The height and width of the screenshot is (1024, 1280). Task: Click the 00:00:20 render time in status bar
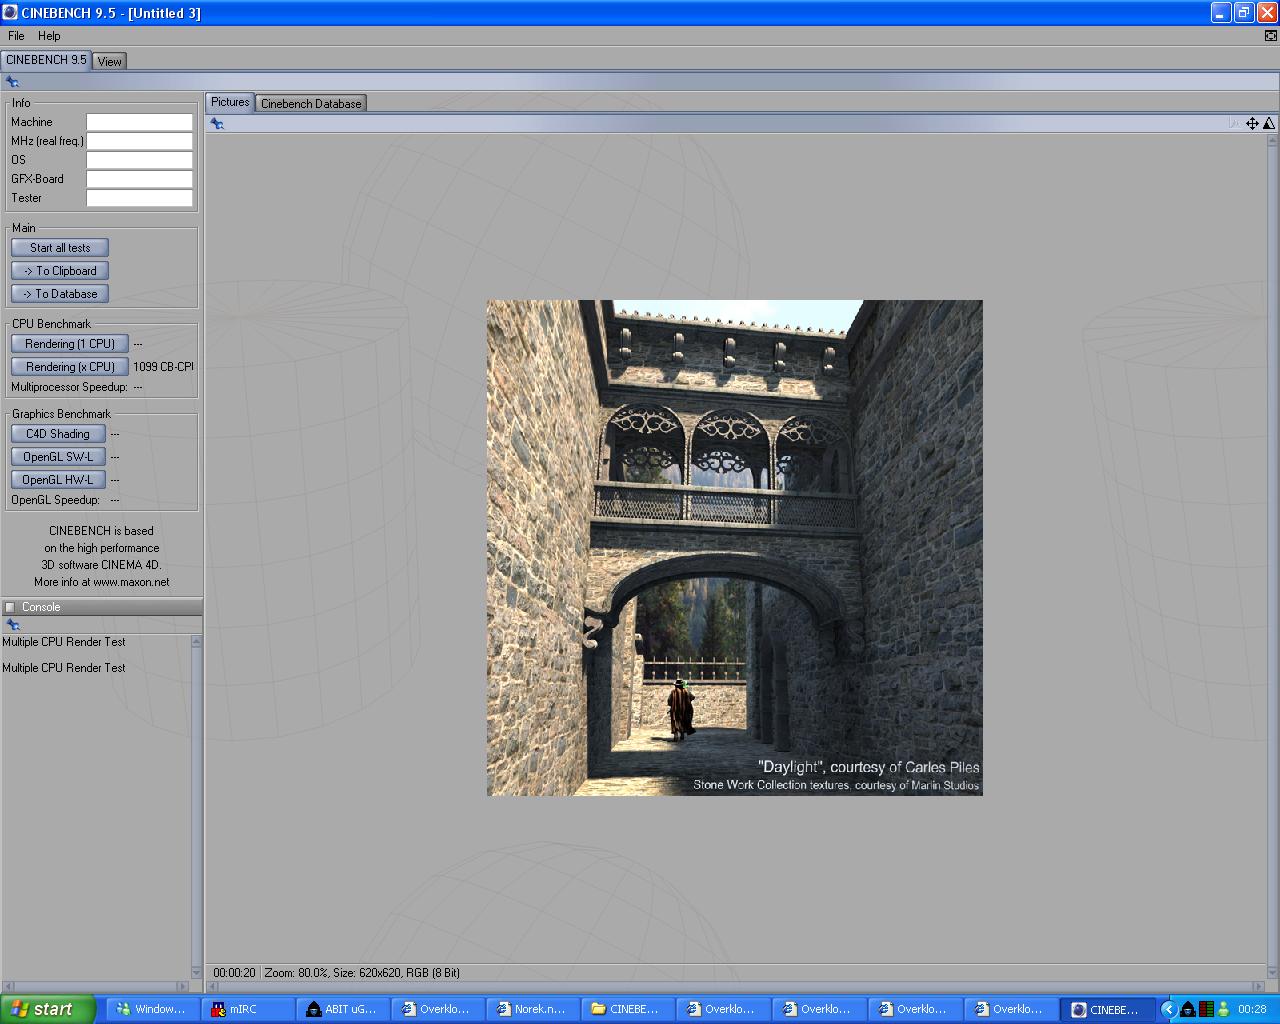pyautogui.click(x=234, y=973)
